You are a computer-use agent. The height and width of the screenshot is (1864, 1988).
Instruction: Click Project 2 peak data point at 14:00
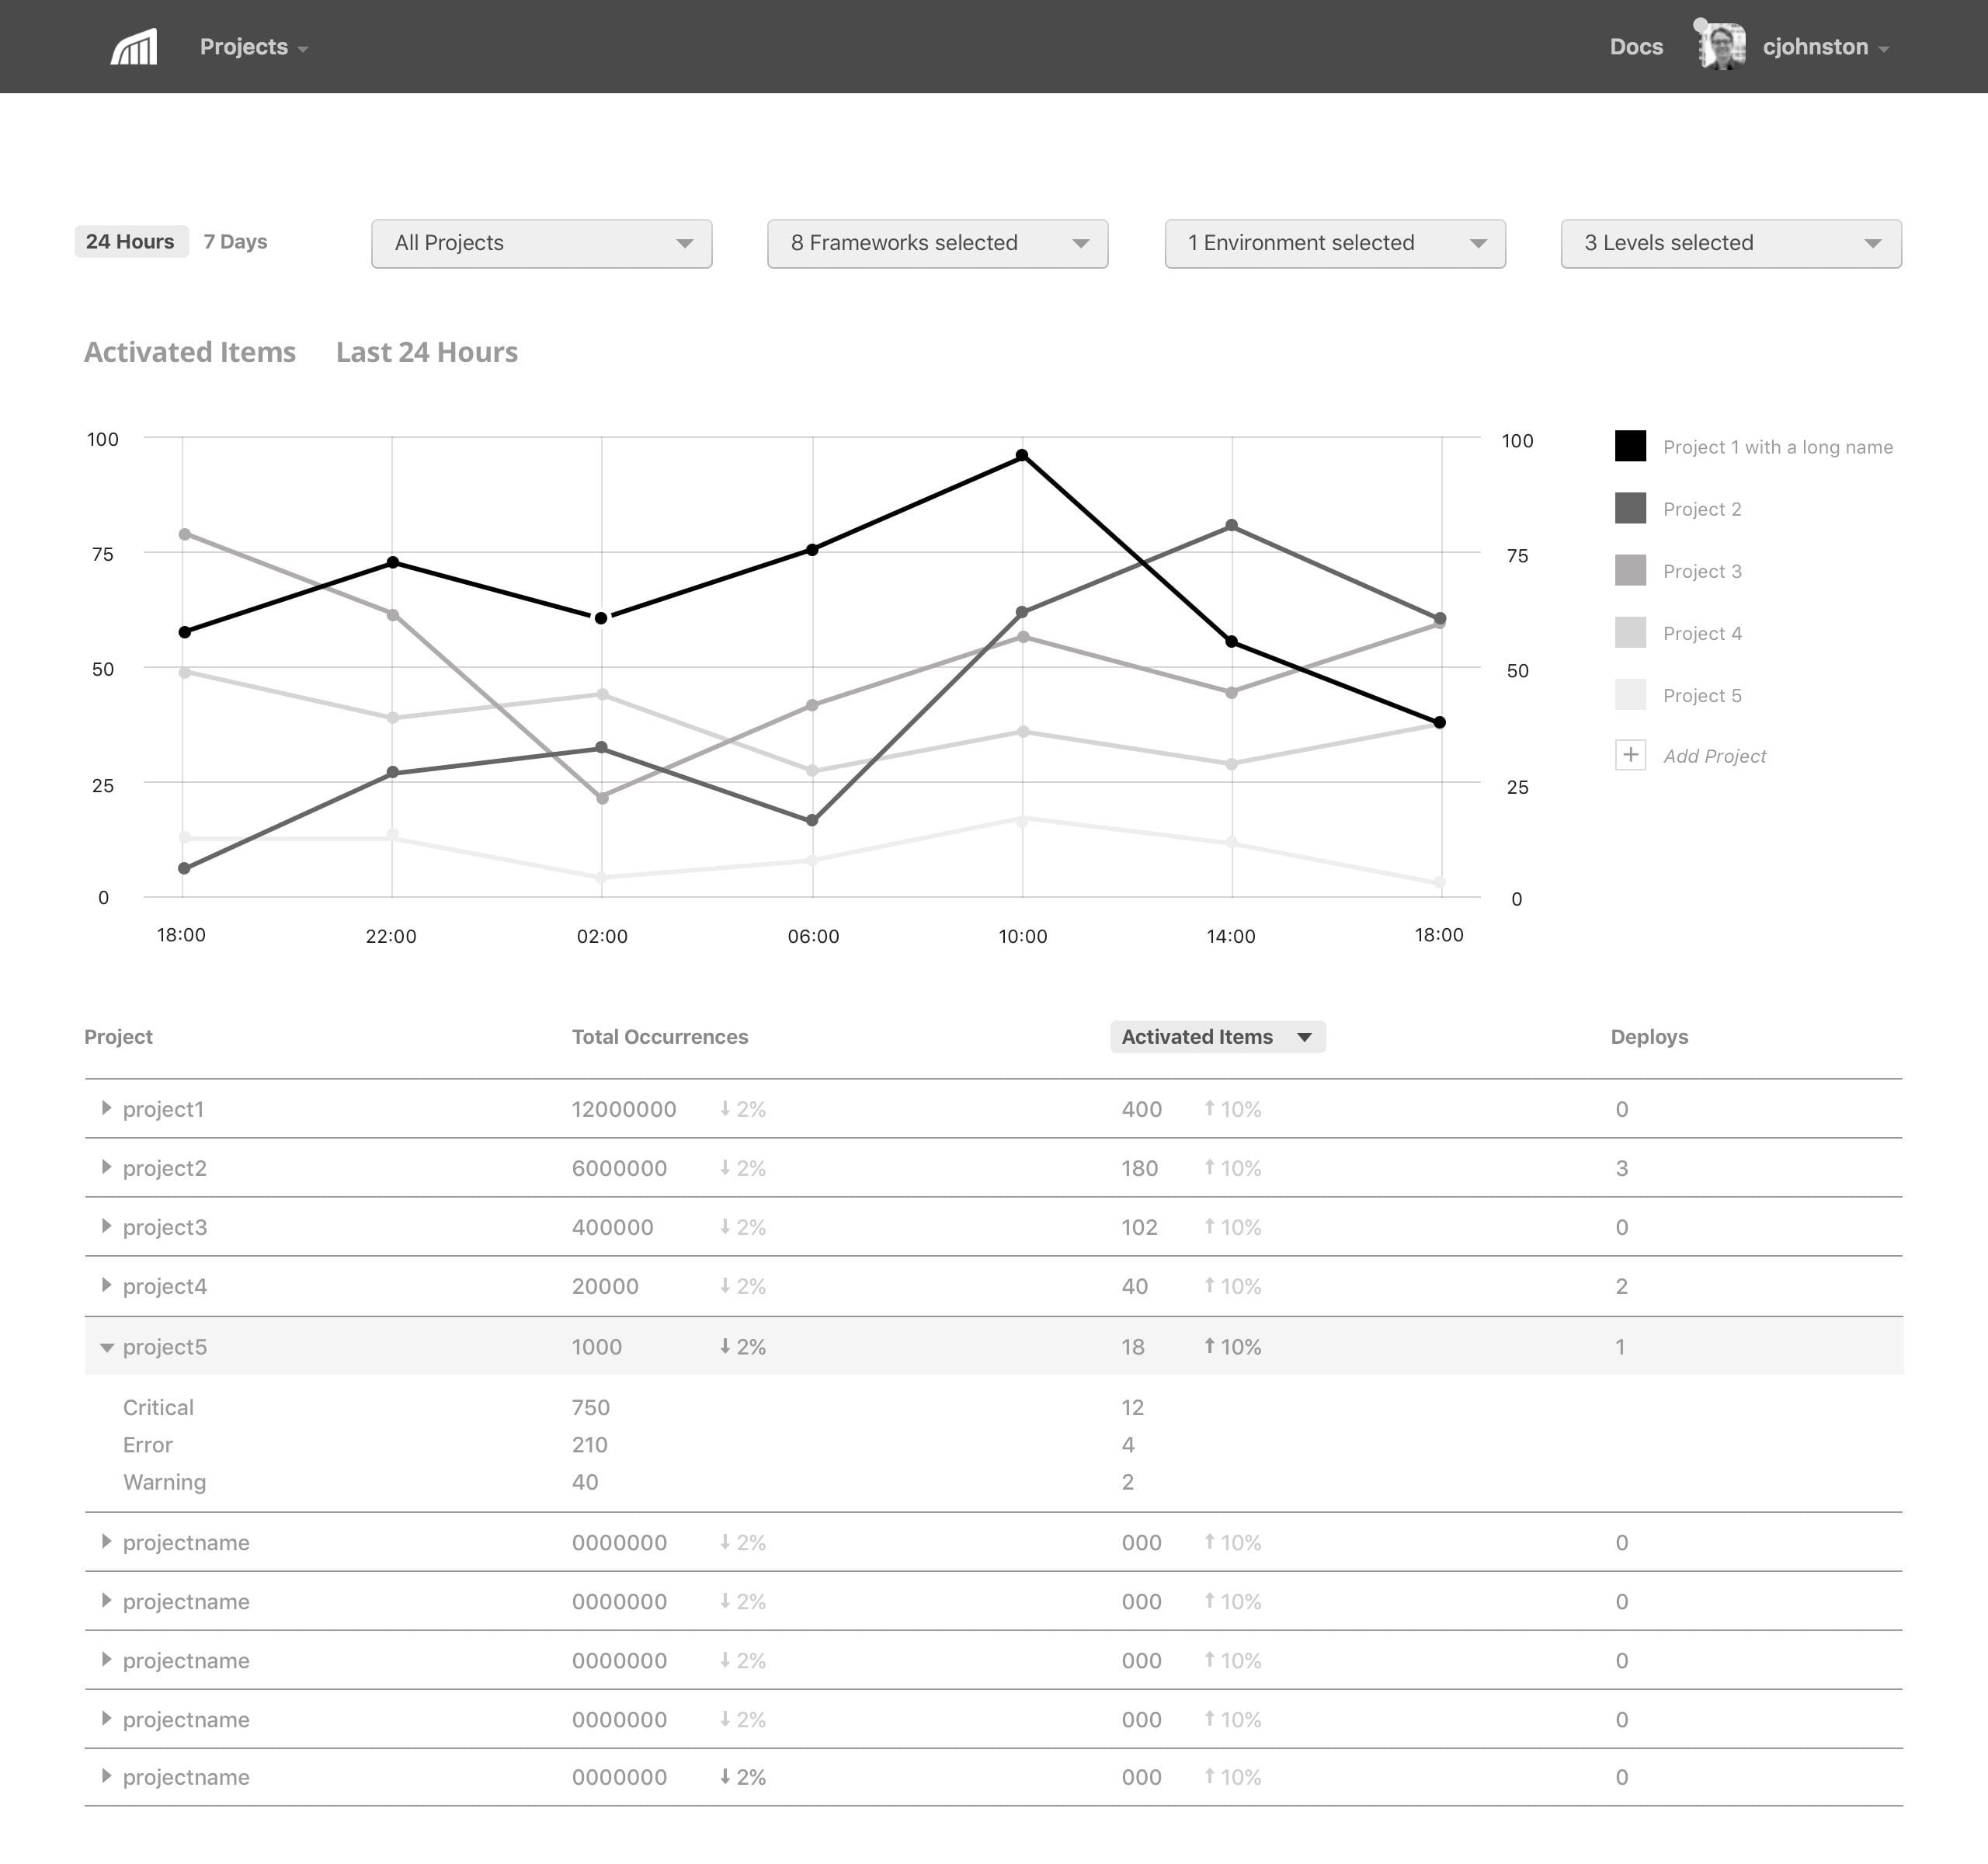(x=1231, y=526)
